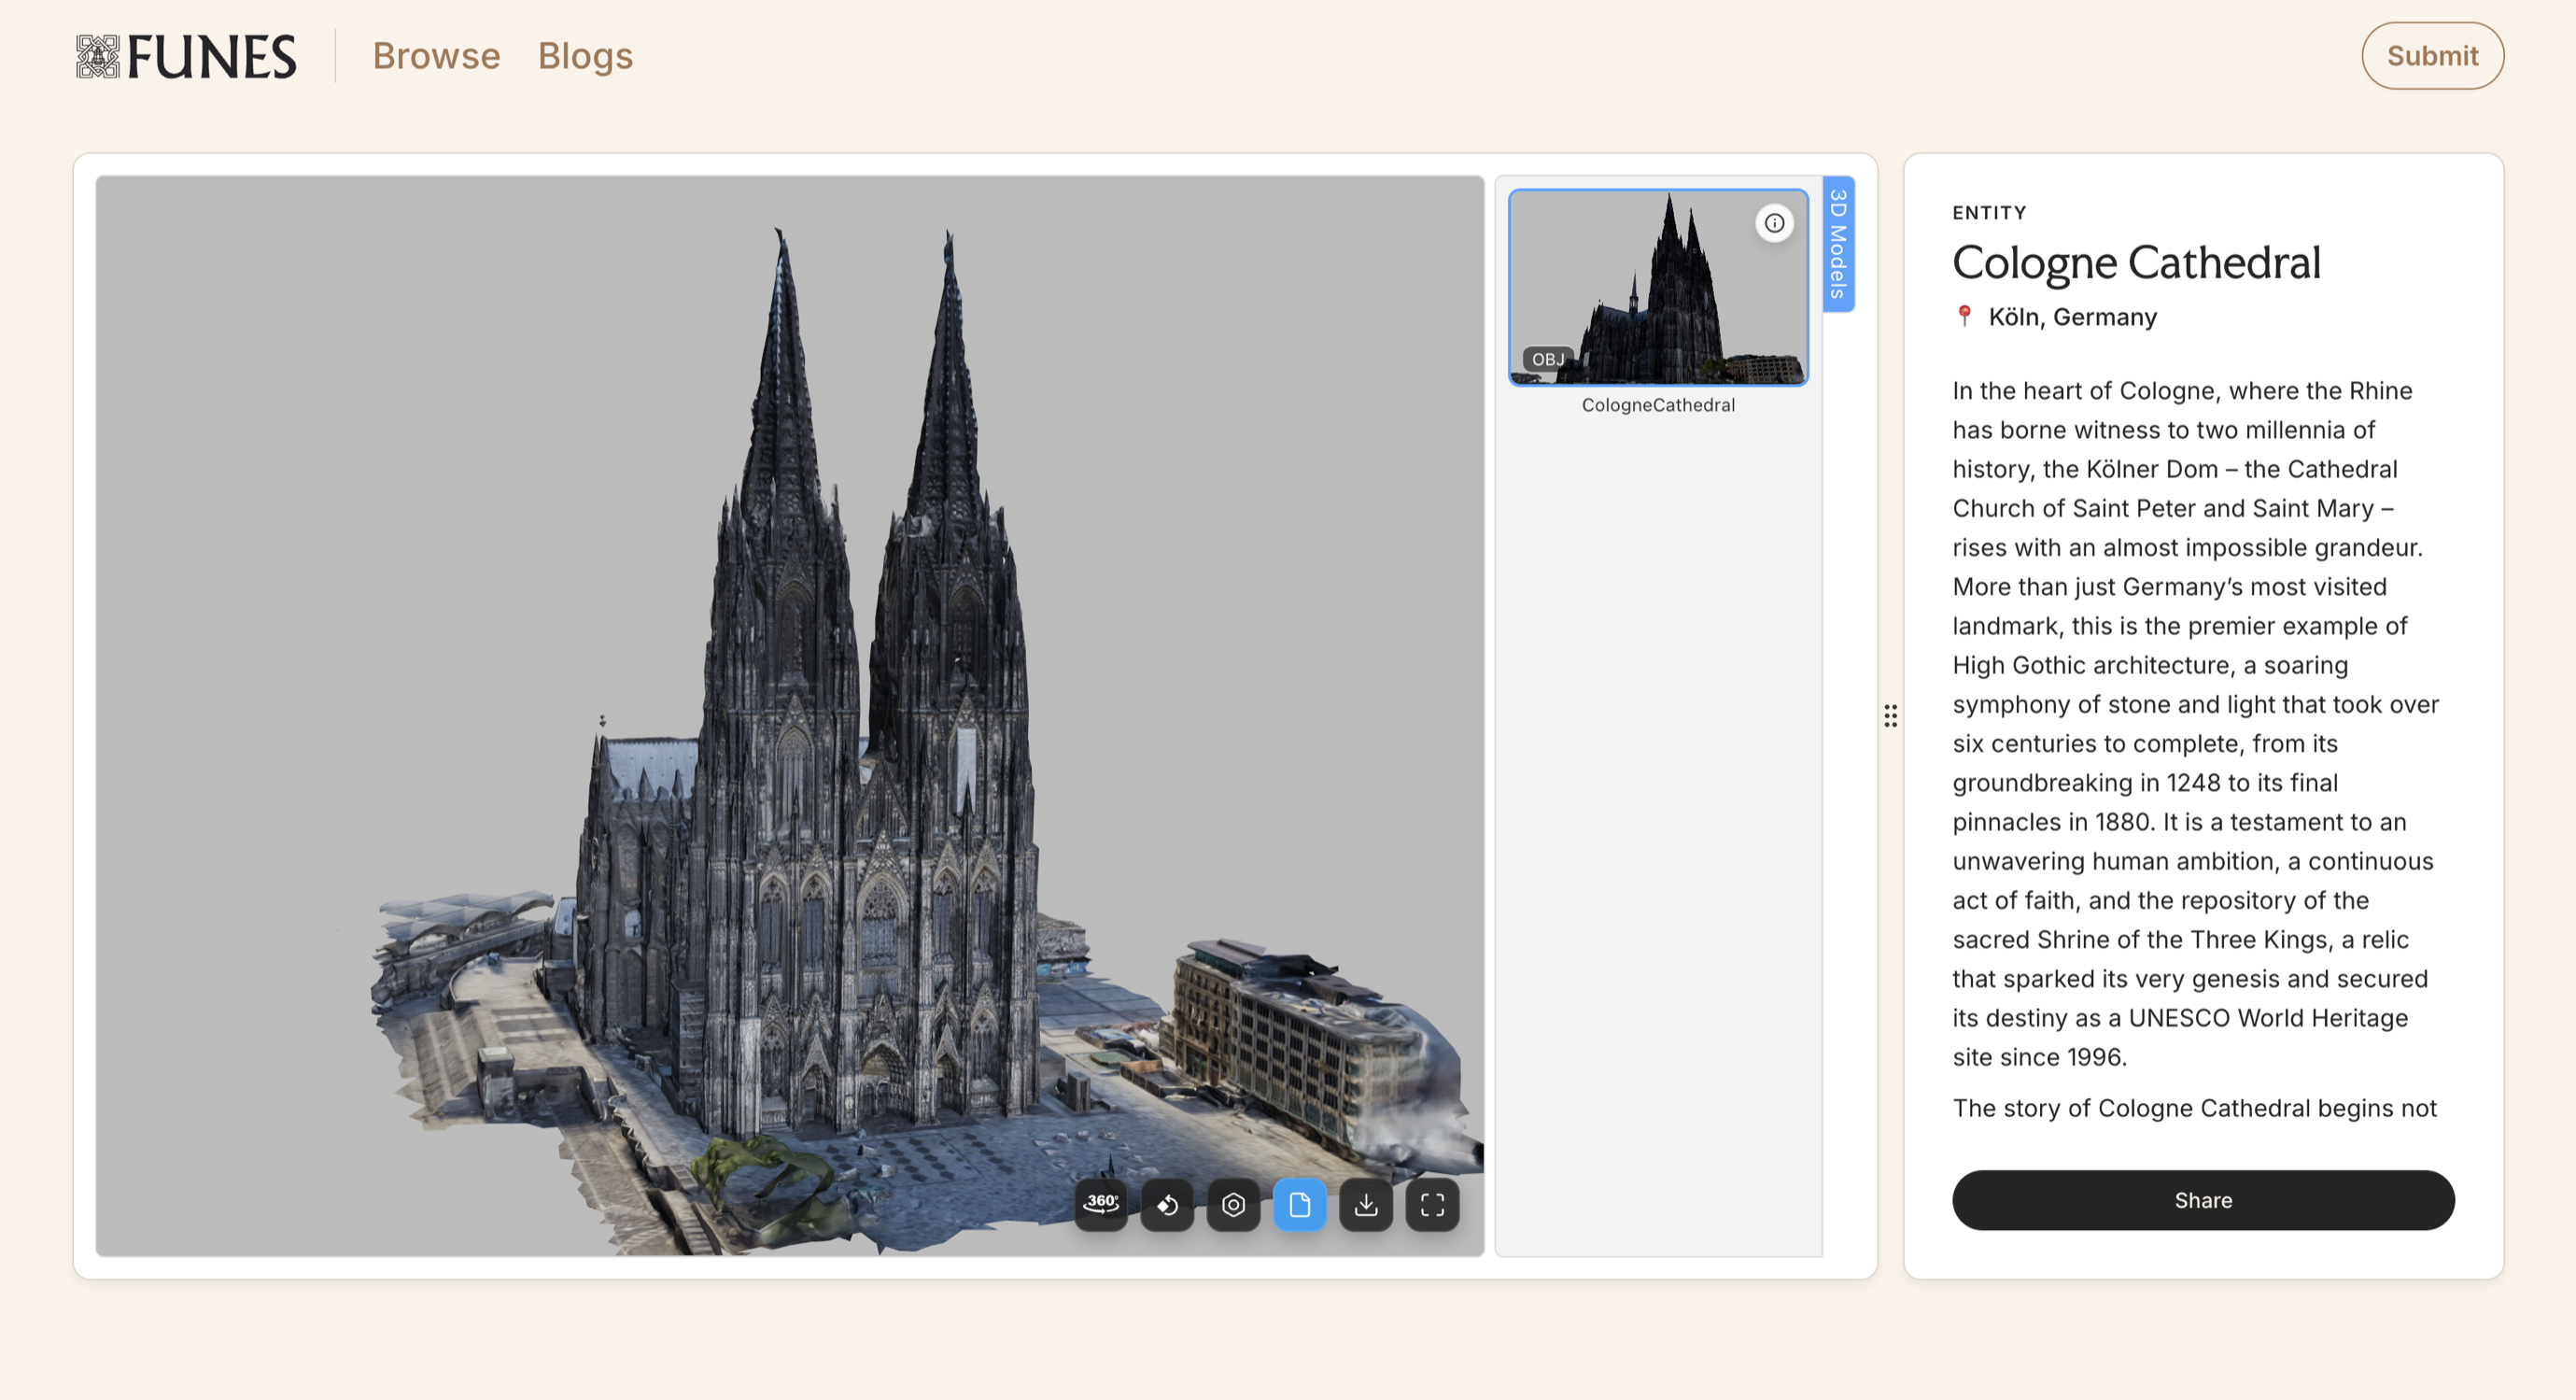Click the CologneCathedral caption under the thumbnail
The image size is (2576, 1400).
(1657, 405)
